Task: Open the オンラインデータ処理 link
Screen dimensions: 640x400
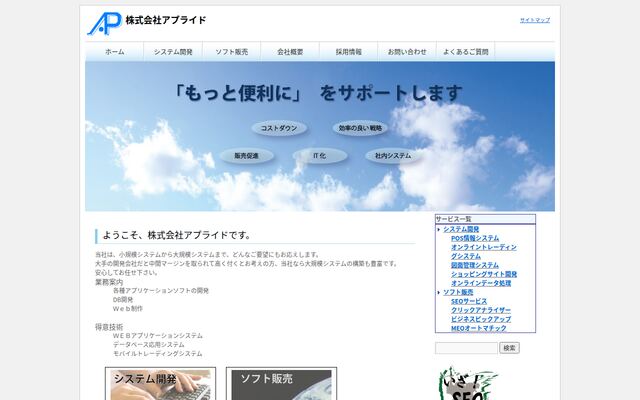Action: (x=481, y=283)
